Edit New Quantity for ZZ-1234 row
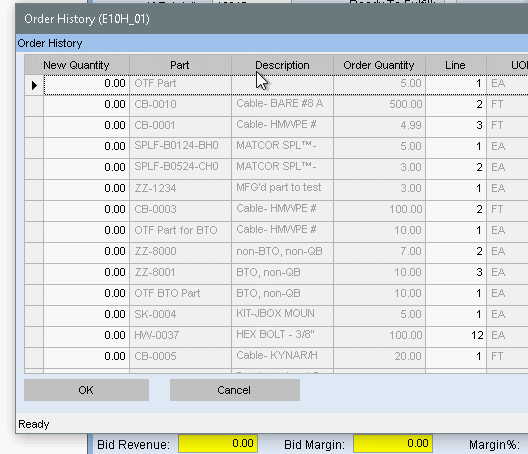The height and width of the screenshot is (454, 528). (87, 190)
